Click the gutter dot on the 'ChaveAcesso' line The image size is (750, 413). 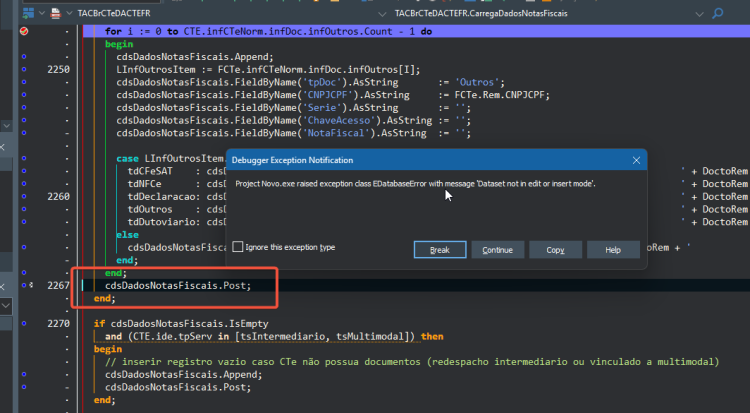coord(24,120)
